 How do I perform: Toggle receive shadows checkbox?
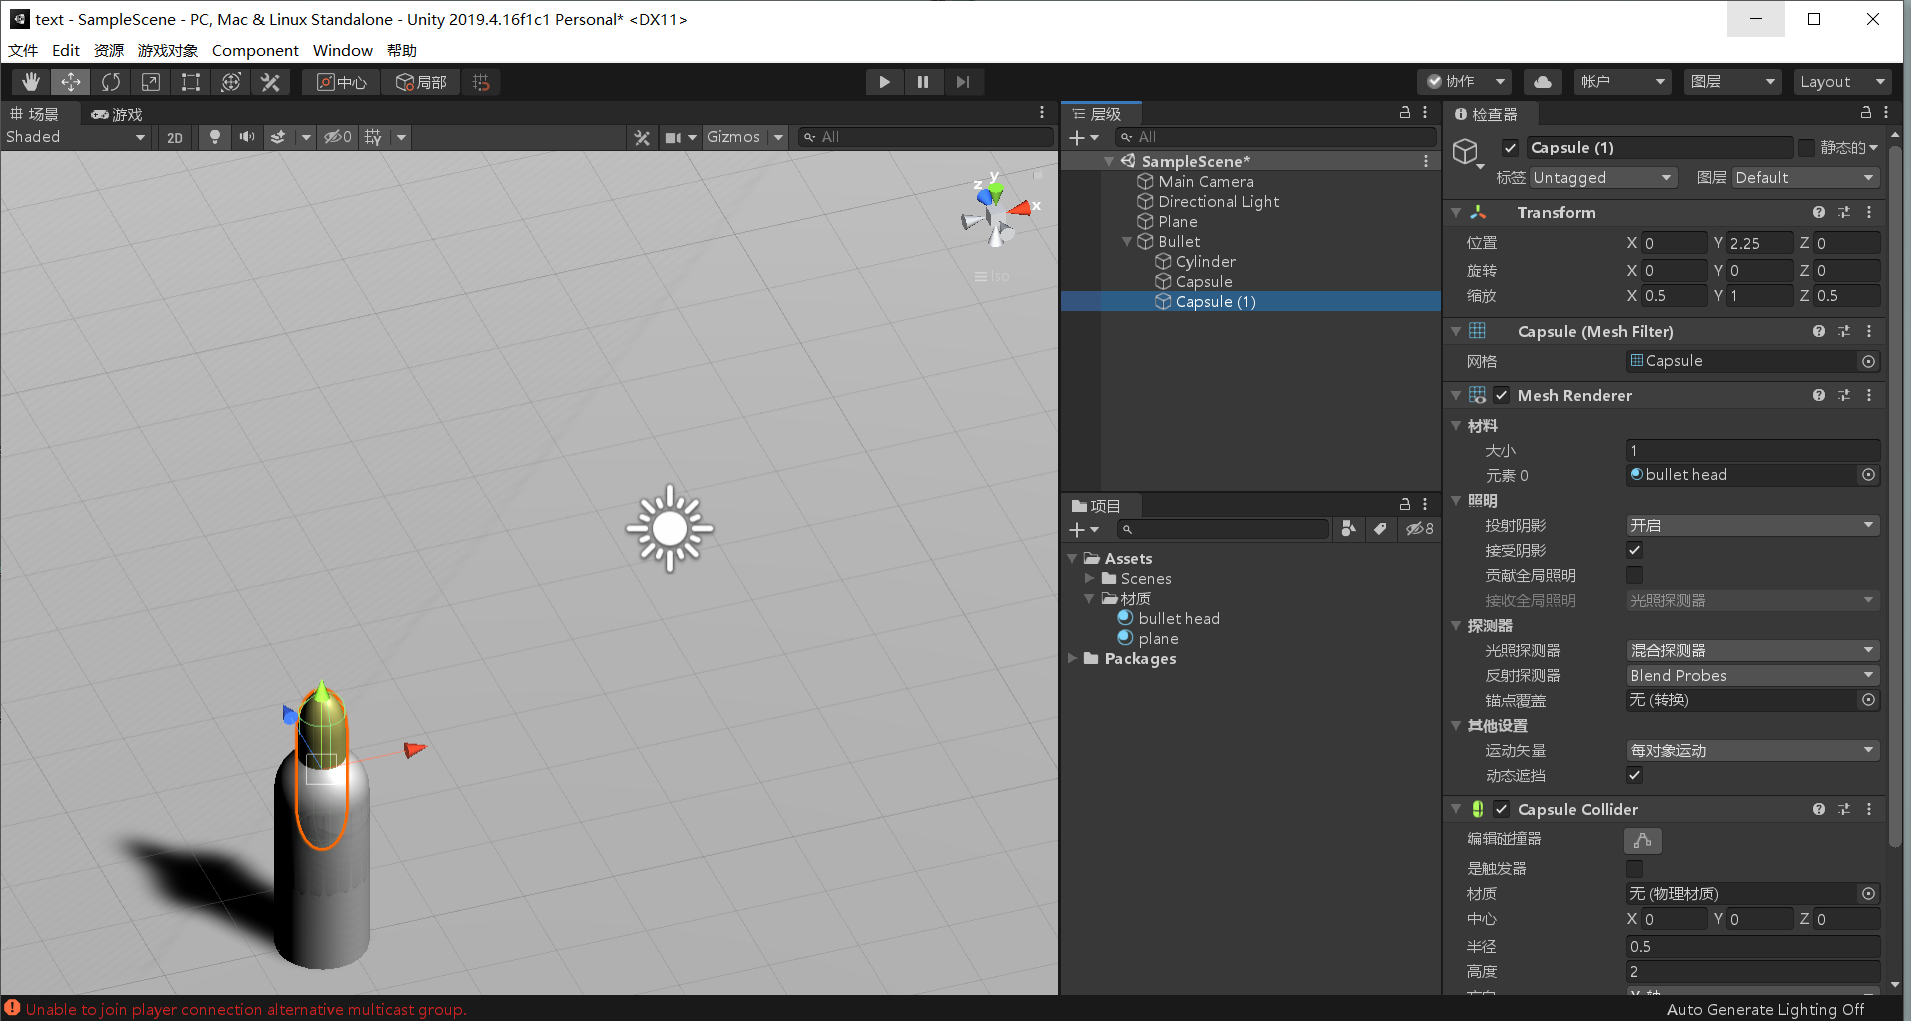(x=1635, y=550)
